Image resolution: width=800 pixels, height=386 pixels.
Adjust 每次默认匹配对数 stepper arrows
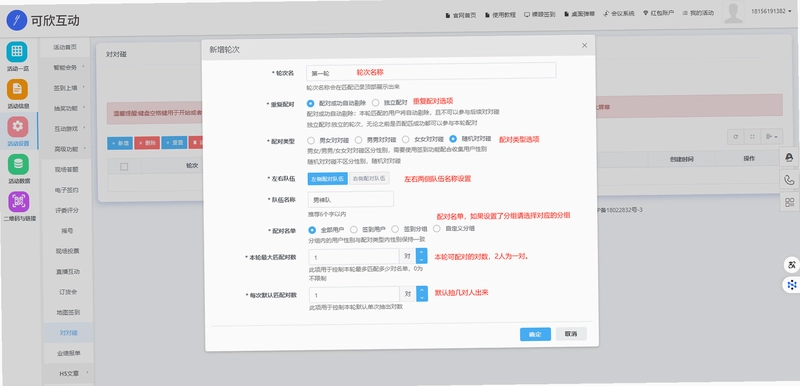click(x=421, y=294)
